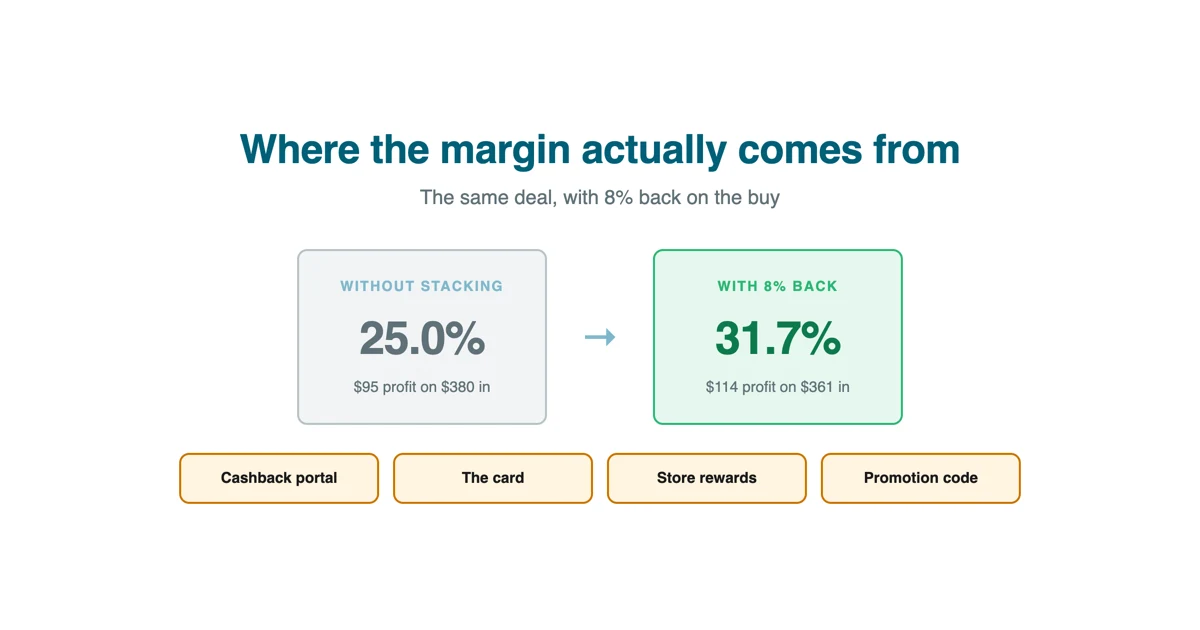The width and height of the screenshot is (1200, 630).
Task: Click the subtitle about 8% back
Action: 600,197
